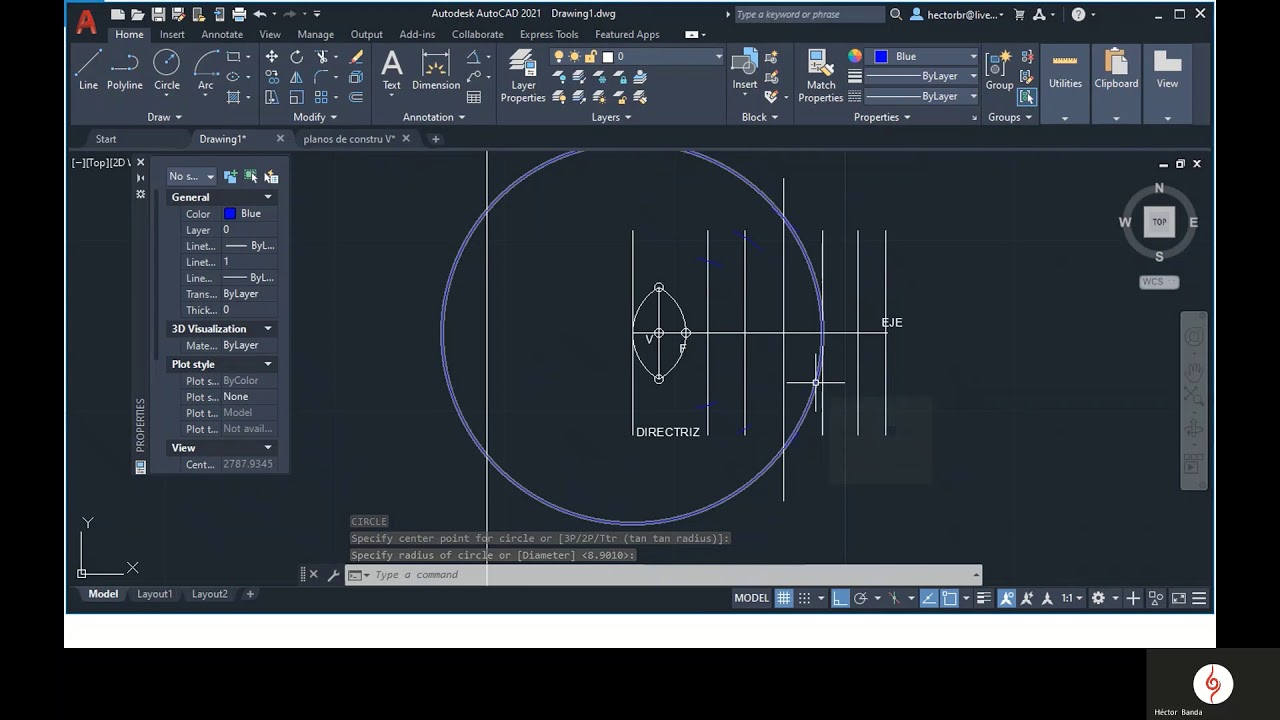Viewport: 1280px width, 720px height.
Task: Click the Dimension tool icon
Action: point(436,70)
